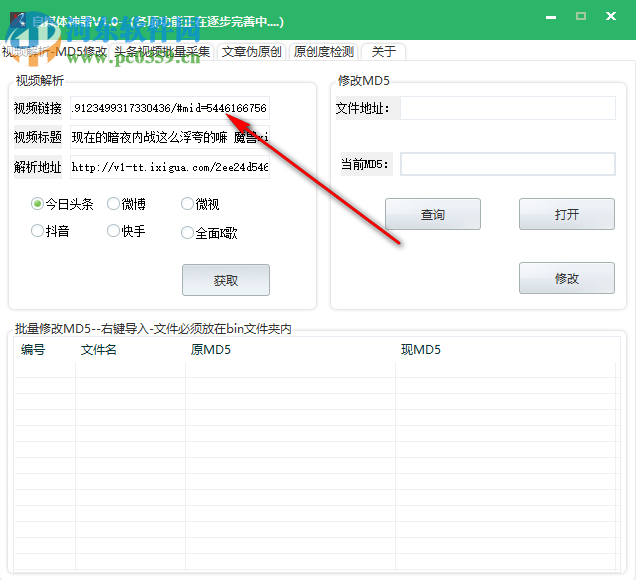Click the application icon in title bar
Screen dimensions: 636x580
pos(17,19)
